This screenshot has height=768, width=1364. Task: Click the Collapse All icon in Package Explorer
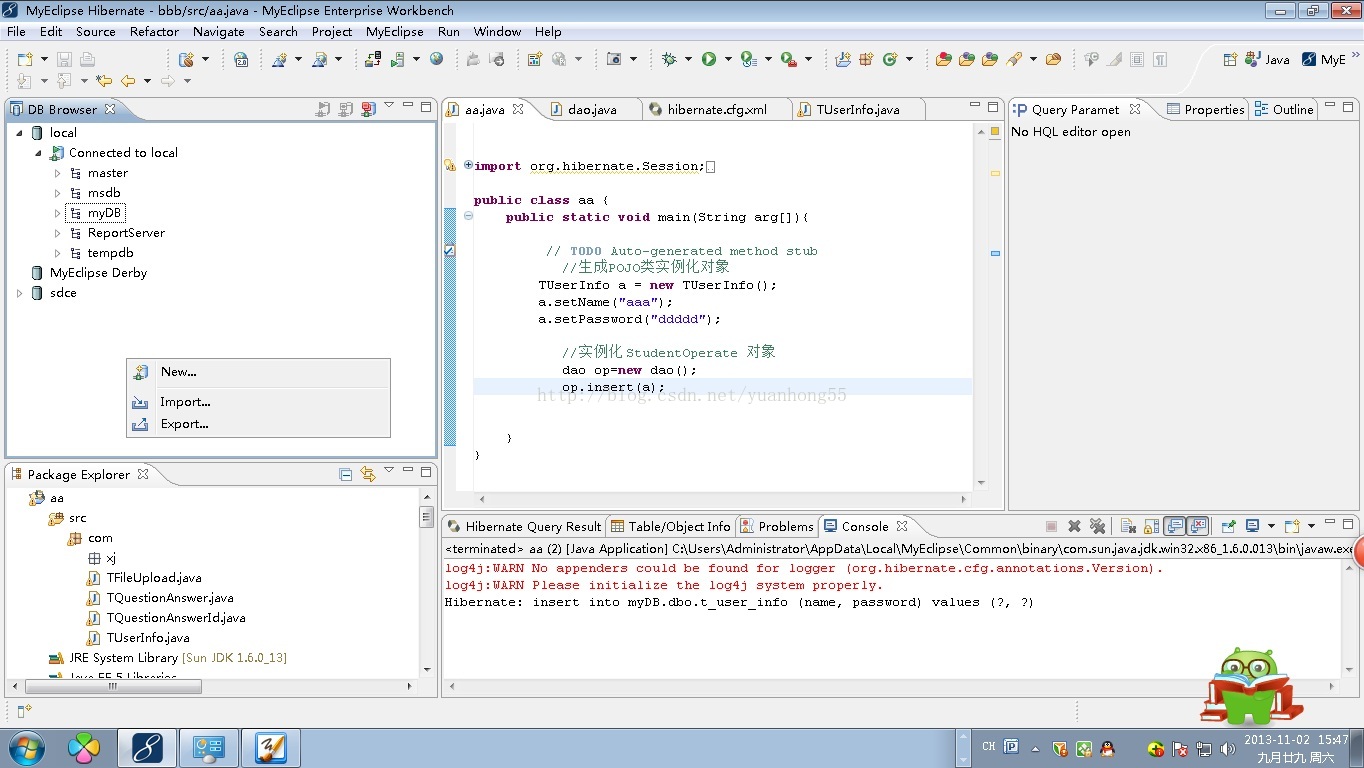[346, 474]
